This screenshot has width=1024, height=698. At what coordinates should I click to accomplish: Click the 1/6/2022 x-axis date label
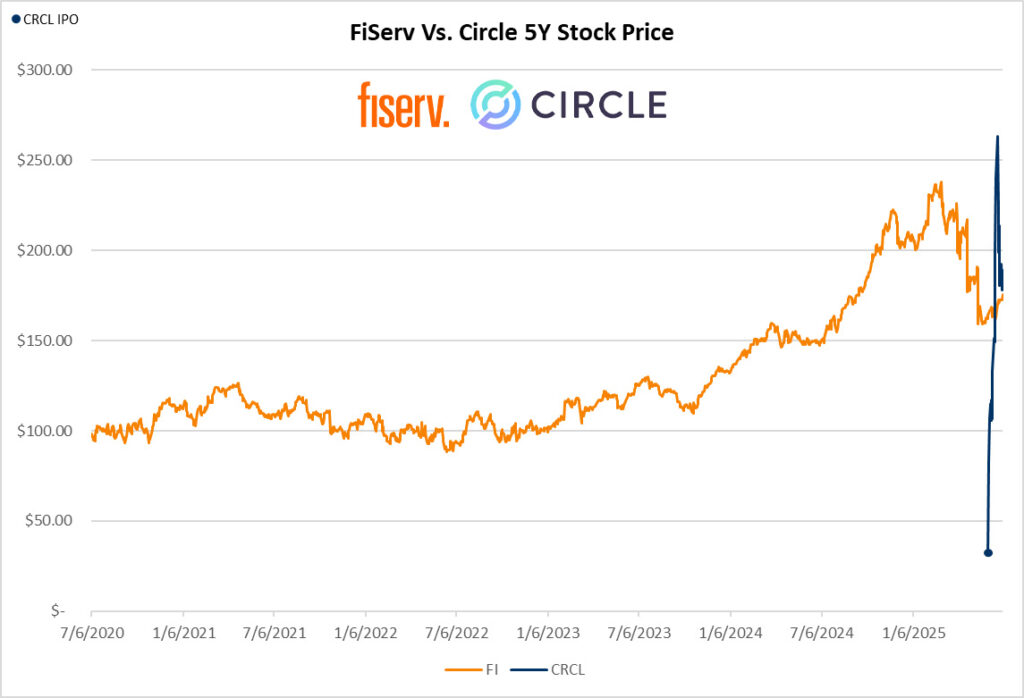(365, 633)
